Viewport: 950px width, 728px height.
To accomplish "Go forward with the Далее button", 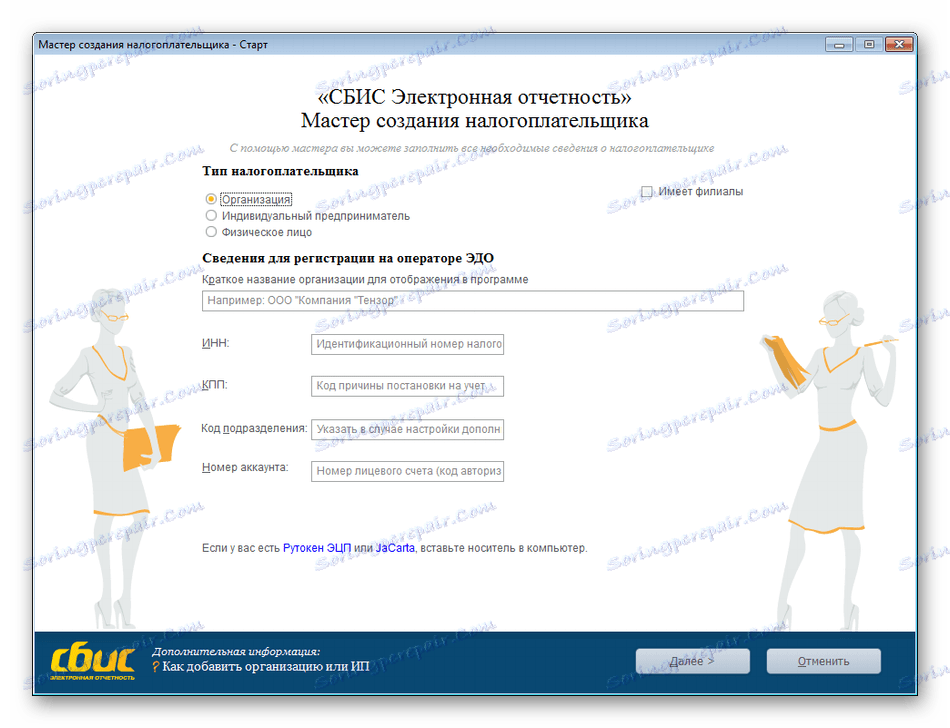I will click(x=693, y=661).
